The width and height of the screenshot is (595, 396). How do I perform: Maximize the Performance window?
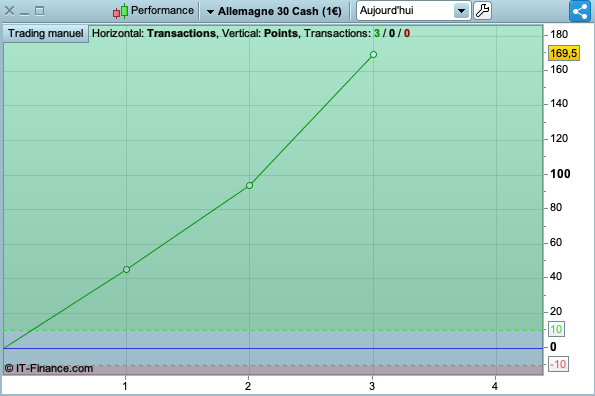[x=39, y=11]
